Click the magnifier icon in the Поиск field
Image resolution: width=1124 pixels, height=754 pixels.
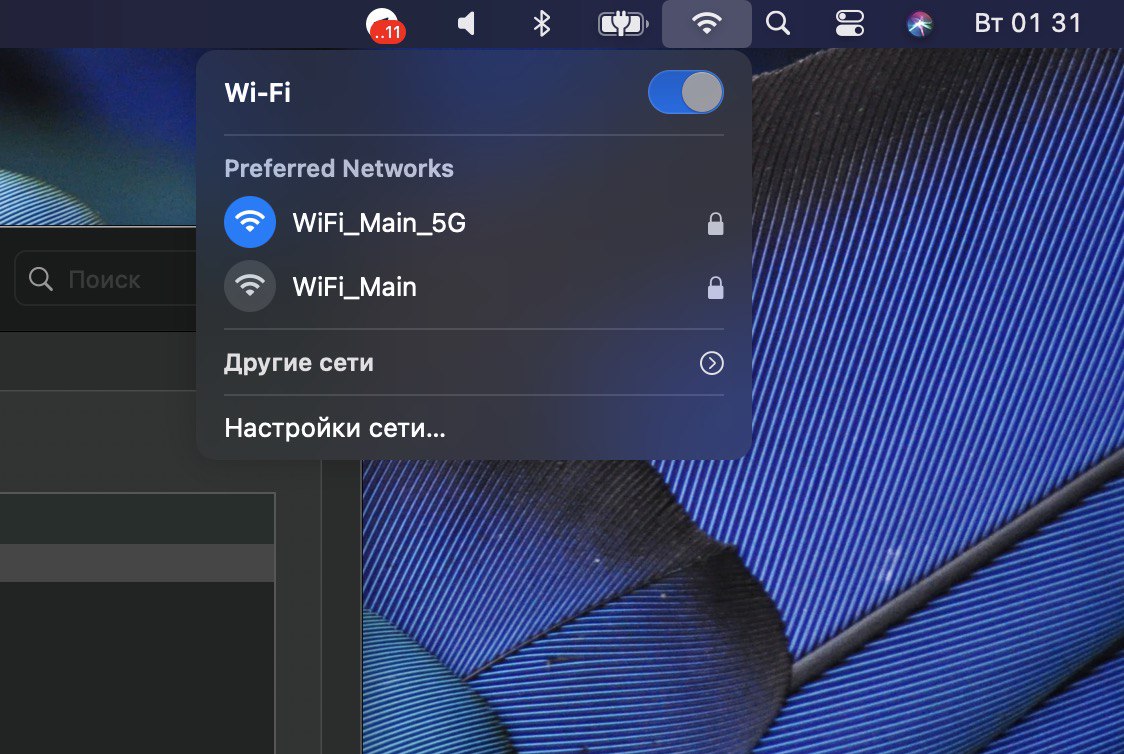(x=41, y=279)
